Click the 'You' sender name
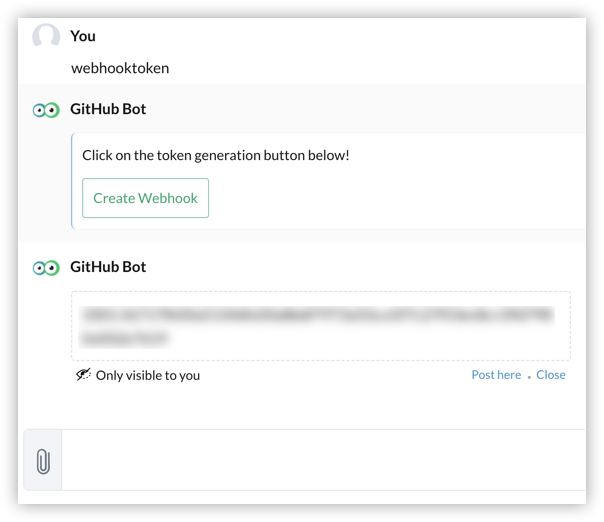Viewport: 604px width, 522px height. 83,36
